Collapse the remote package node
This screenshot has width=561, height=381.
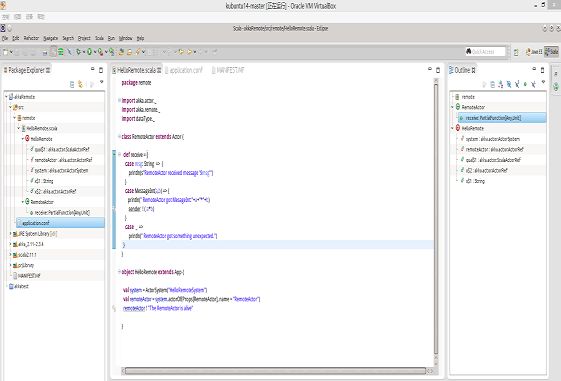pos(15,118)
